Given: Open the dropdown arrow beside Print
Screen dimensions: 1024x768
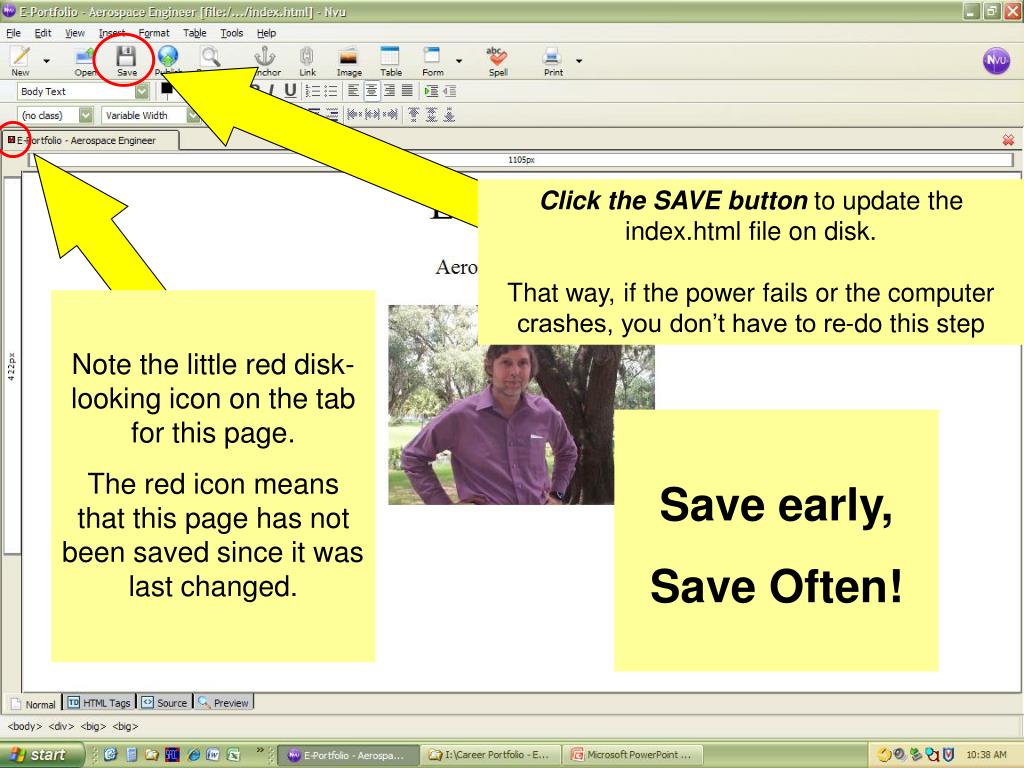Looking at the screenshot, I should (x=579, y=61).
